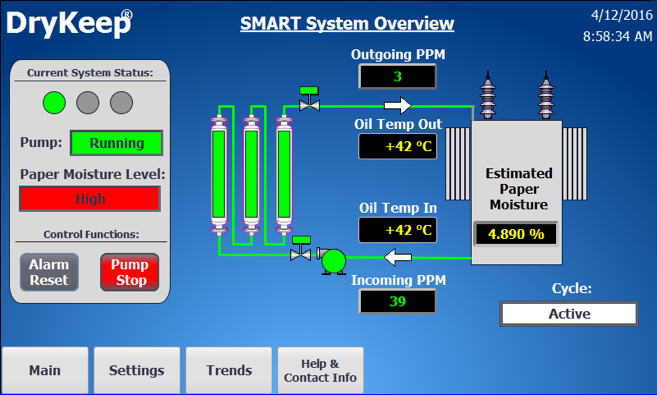The height and width of the screenshot is (395, 657).
Task: Select the upper outlet valve icon
Action: (x=309, y=99)
